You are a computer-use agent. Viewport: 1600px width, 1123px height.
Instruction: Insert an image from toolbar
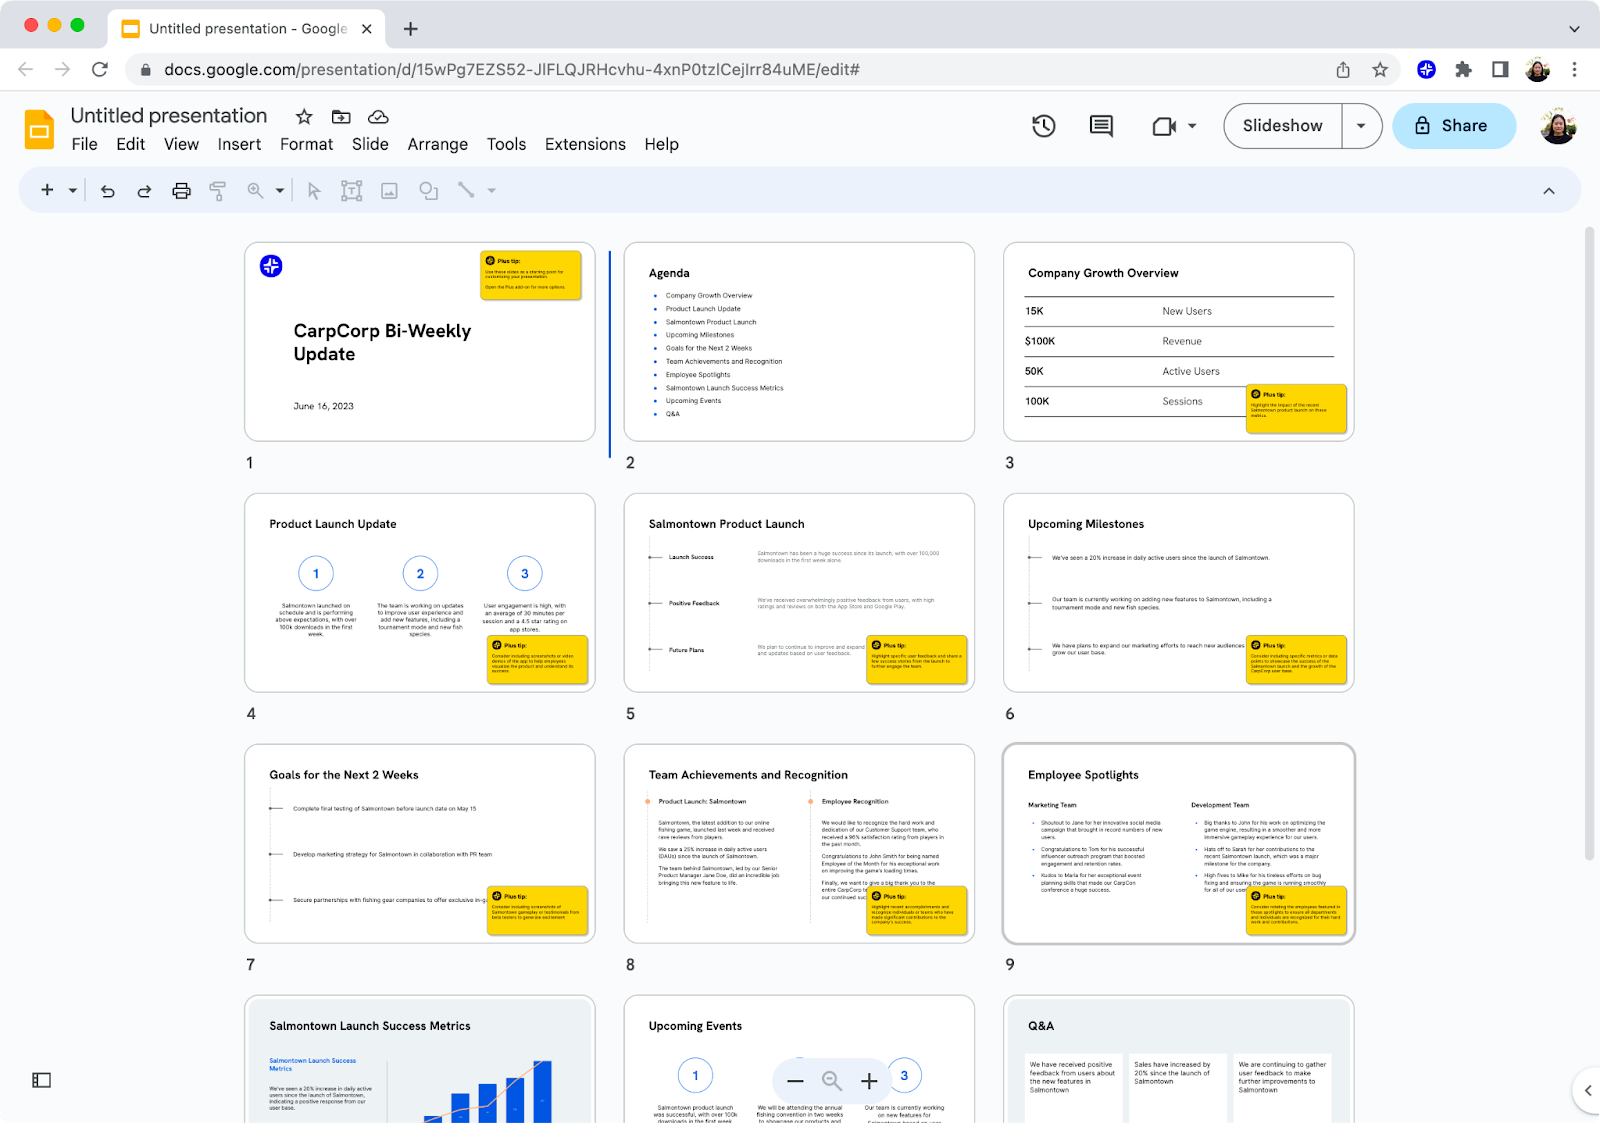389,191
